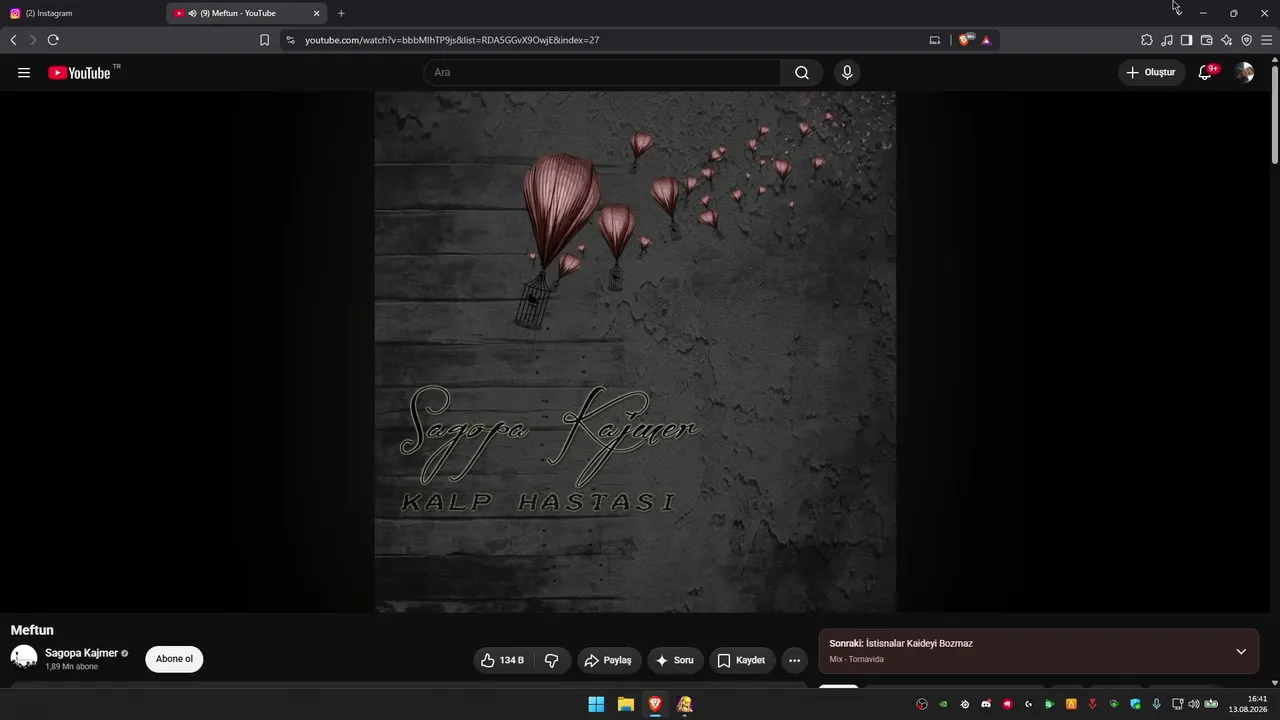Open a new browser tab
Viewport: 1280px width, 720px height.
pos(341,13)
